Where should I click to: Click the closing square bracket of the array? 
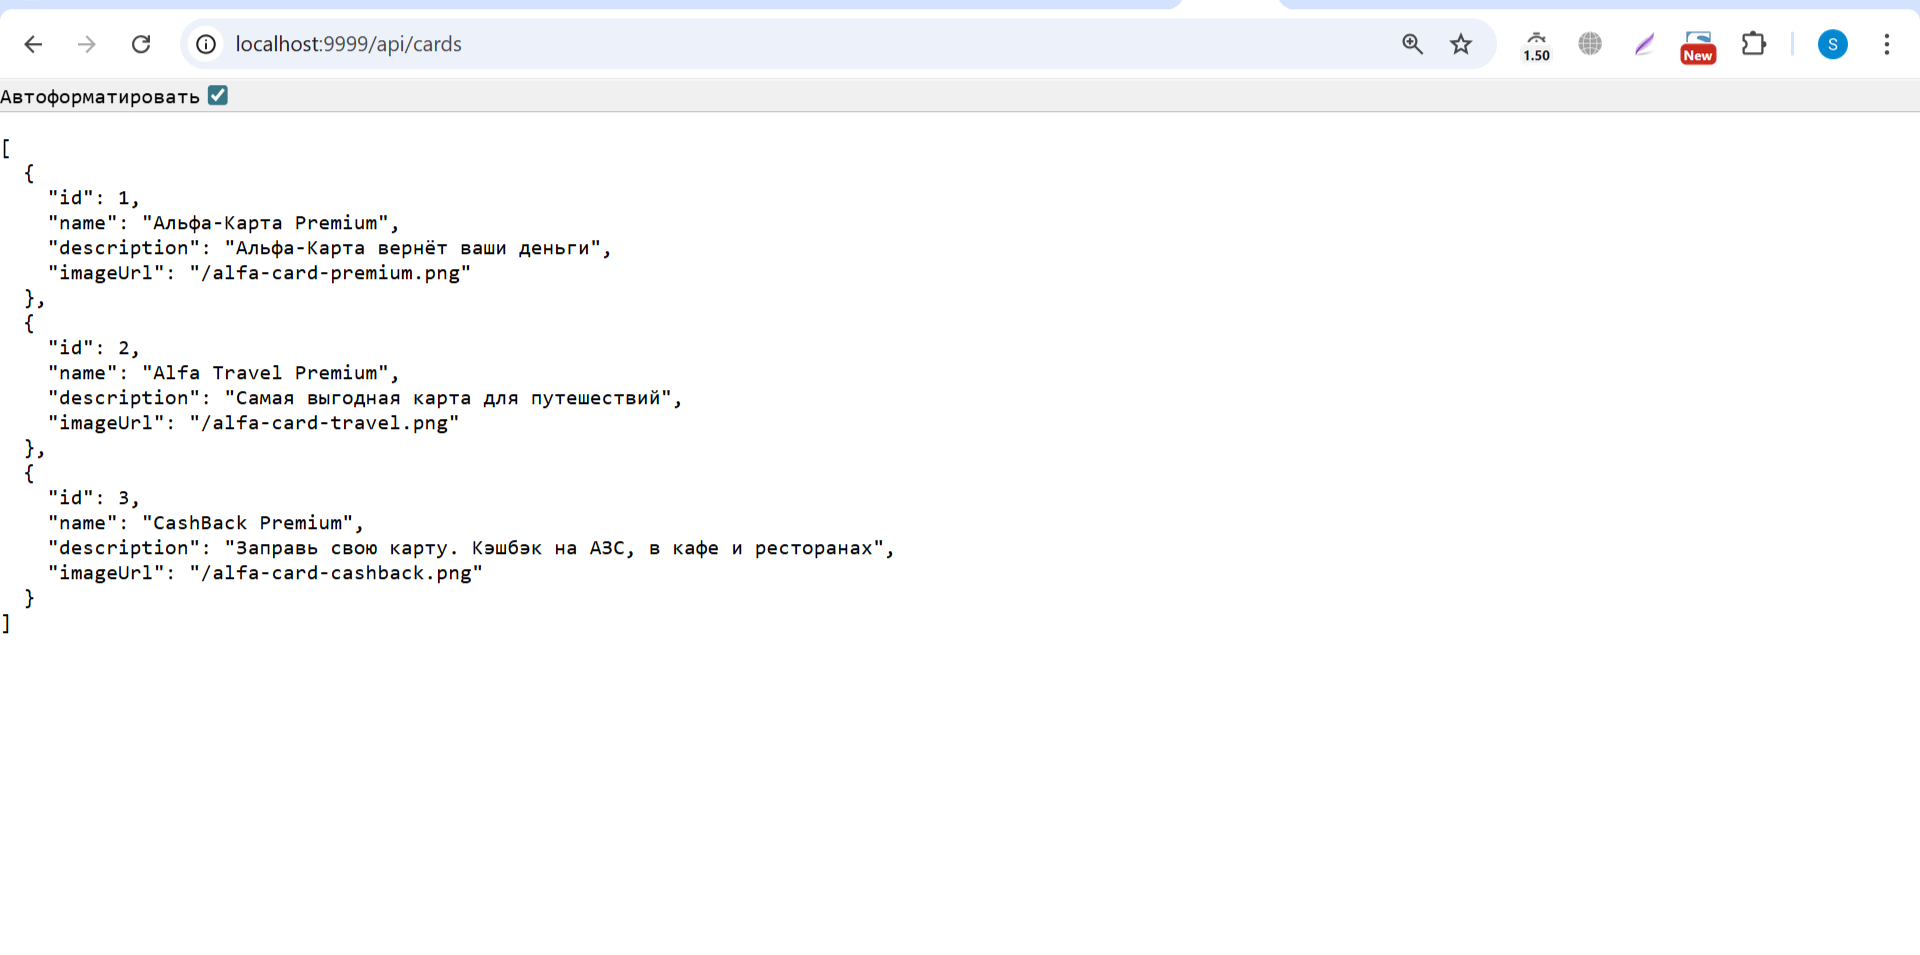[6, 623]
